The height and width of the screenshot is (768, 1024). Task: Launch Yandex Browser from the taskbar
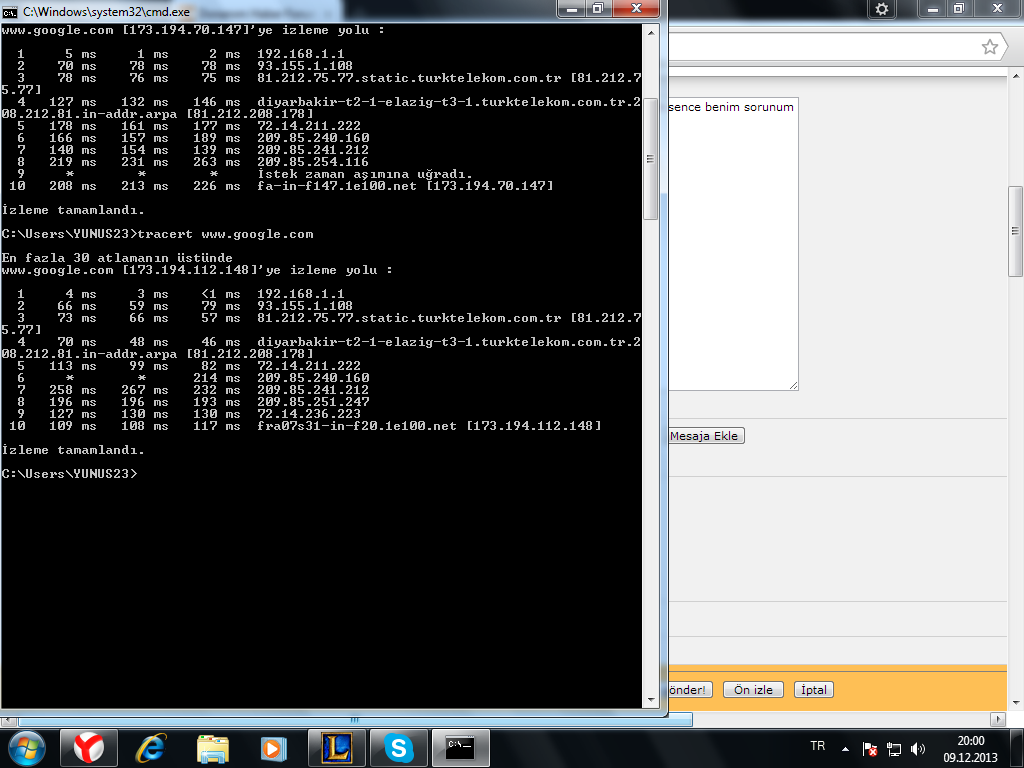pyautogui.click(x=89, y=748)
